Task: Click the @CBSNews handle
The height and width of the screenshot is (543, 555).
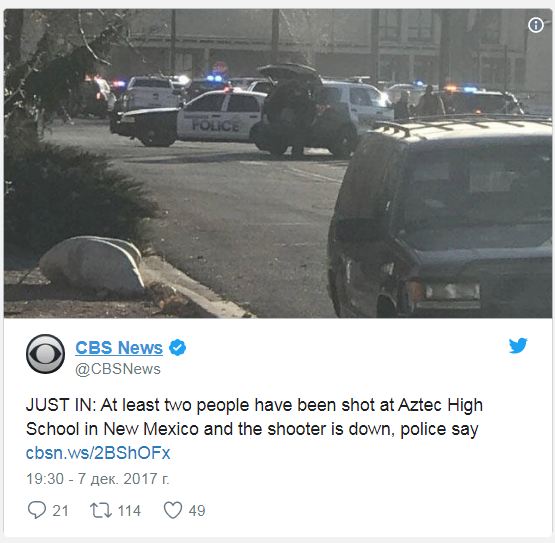Action: [x=118, y=369]
